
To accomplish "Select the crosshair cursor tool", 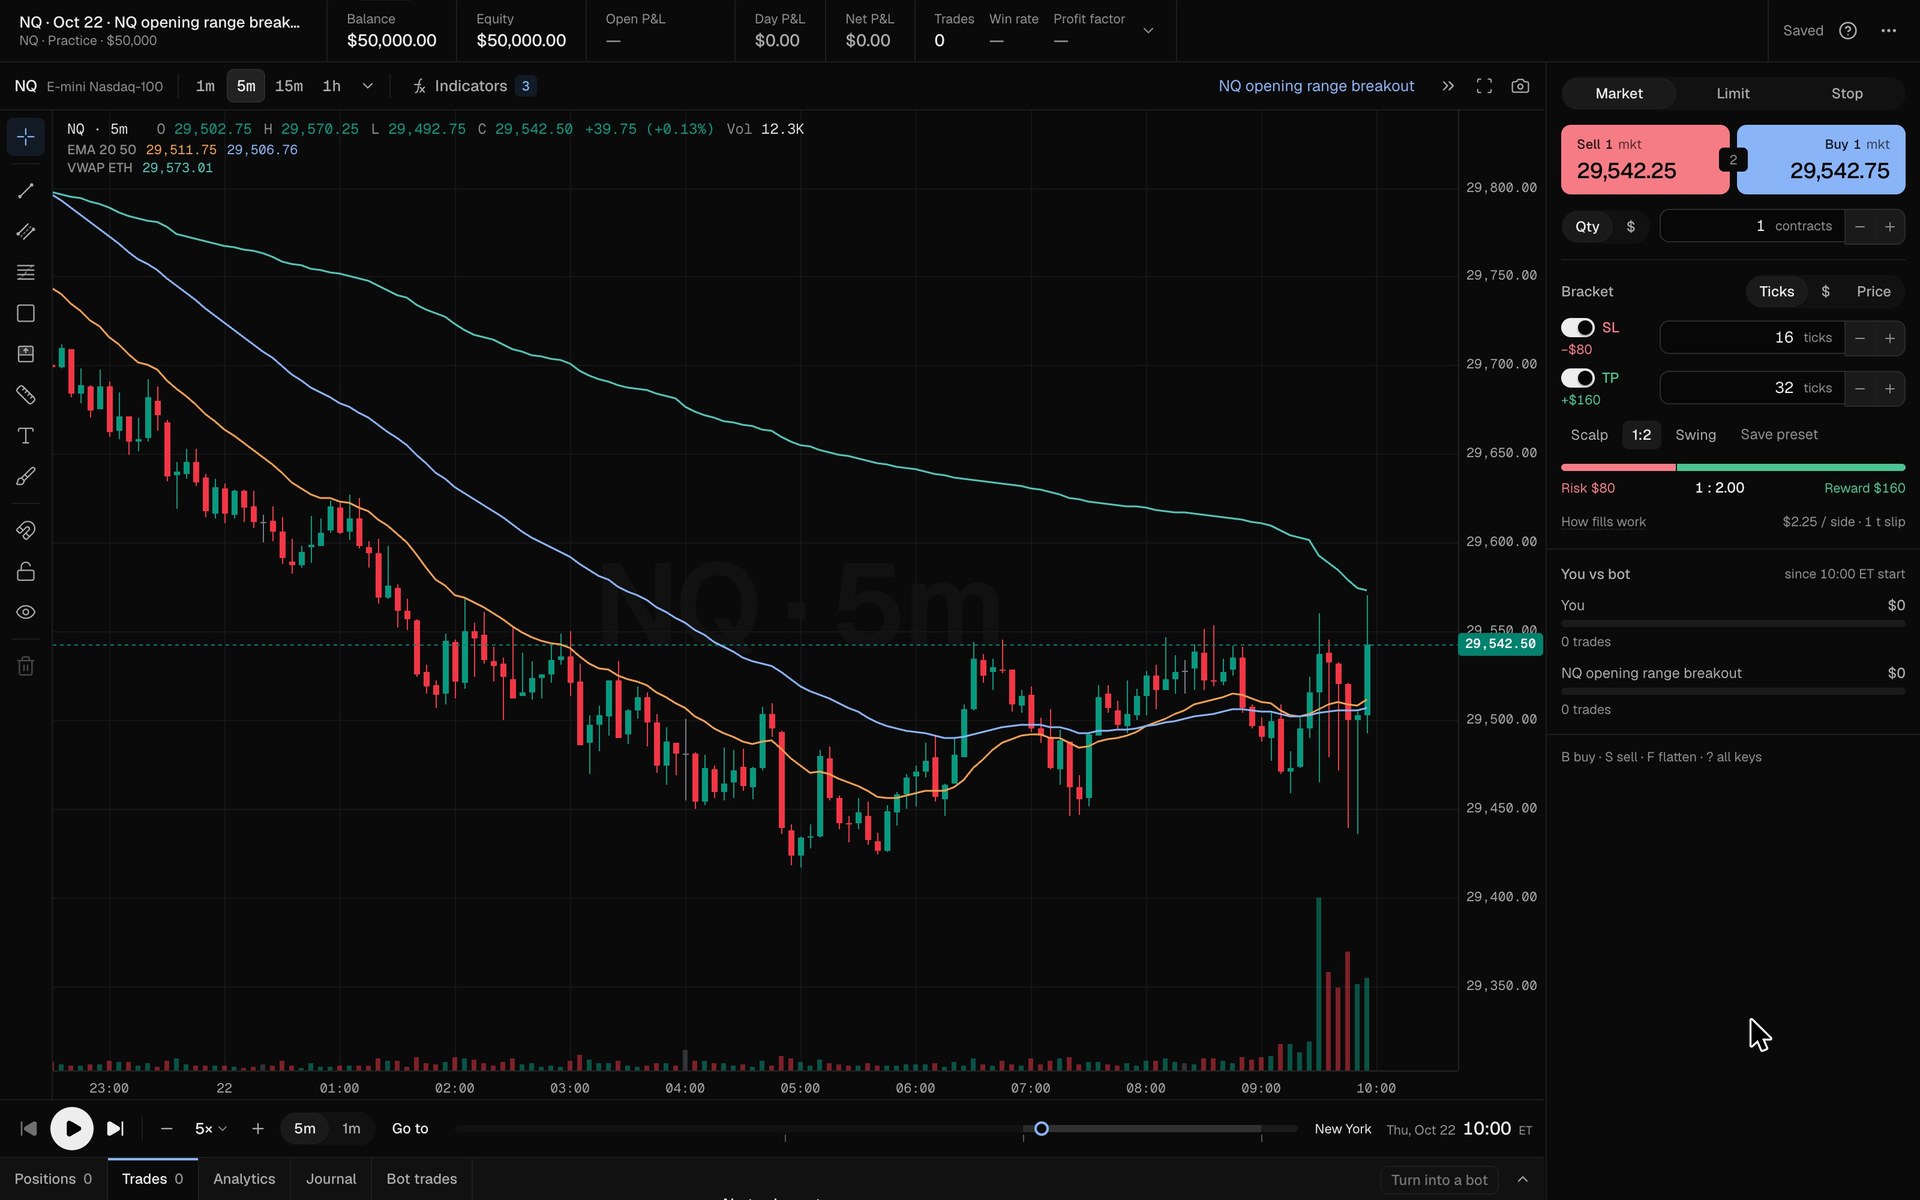I will [26, 137].
